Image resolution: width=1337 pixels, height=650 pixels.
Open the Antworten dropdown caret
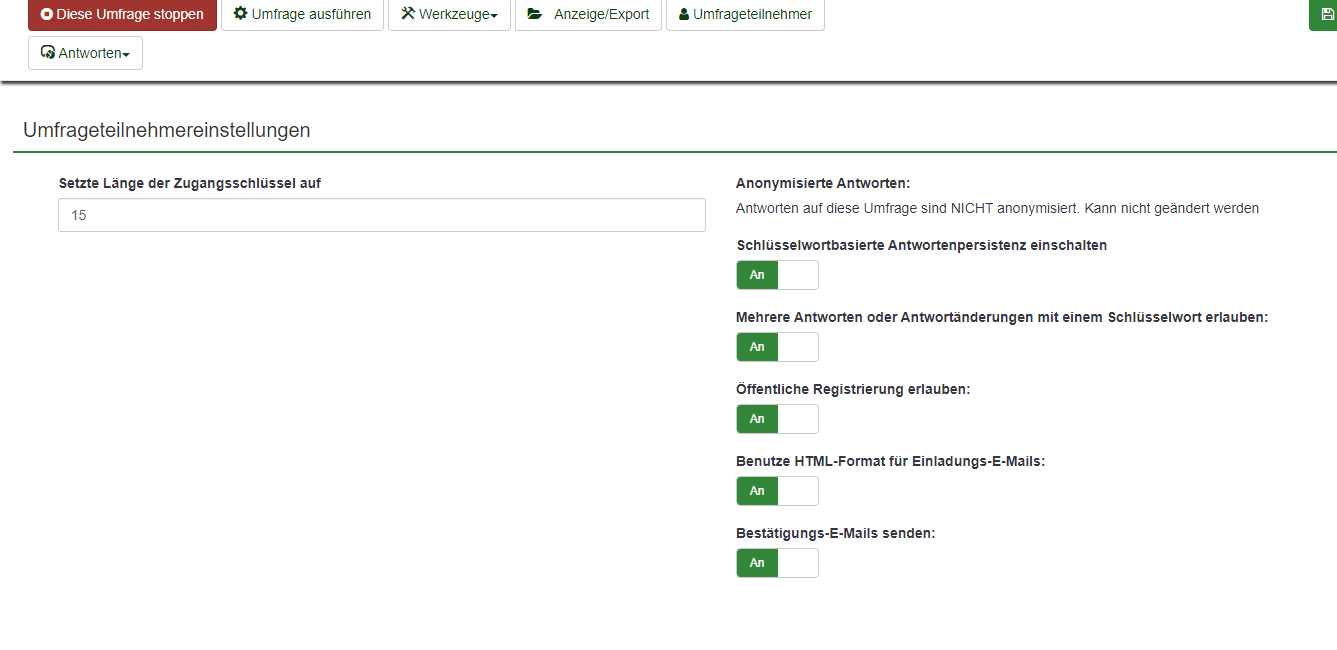[x=126, y=55]
